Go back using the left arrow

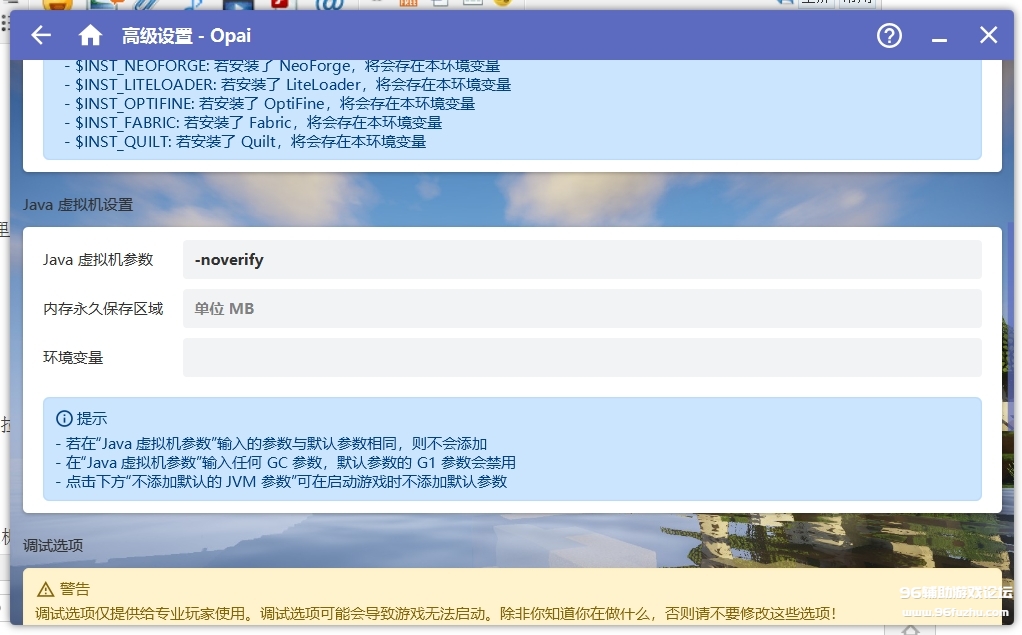(x=41, y=36)
